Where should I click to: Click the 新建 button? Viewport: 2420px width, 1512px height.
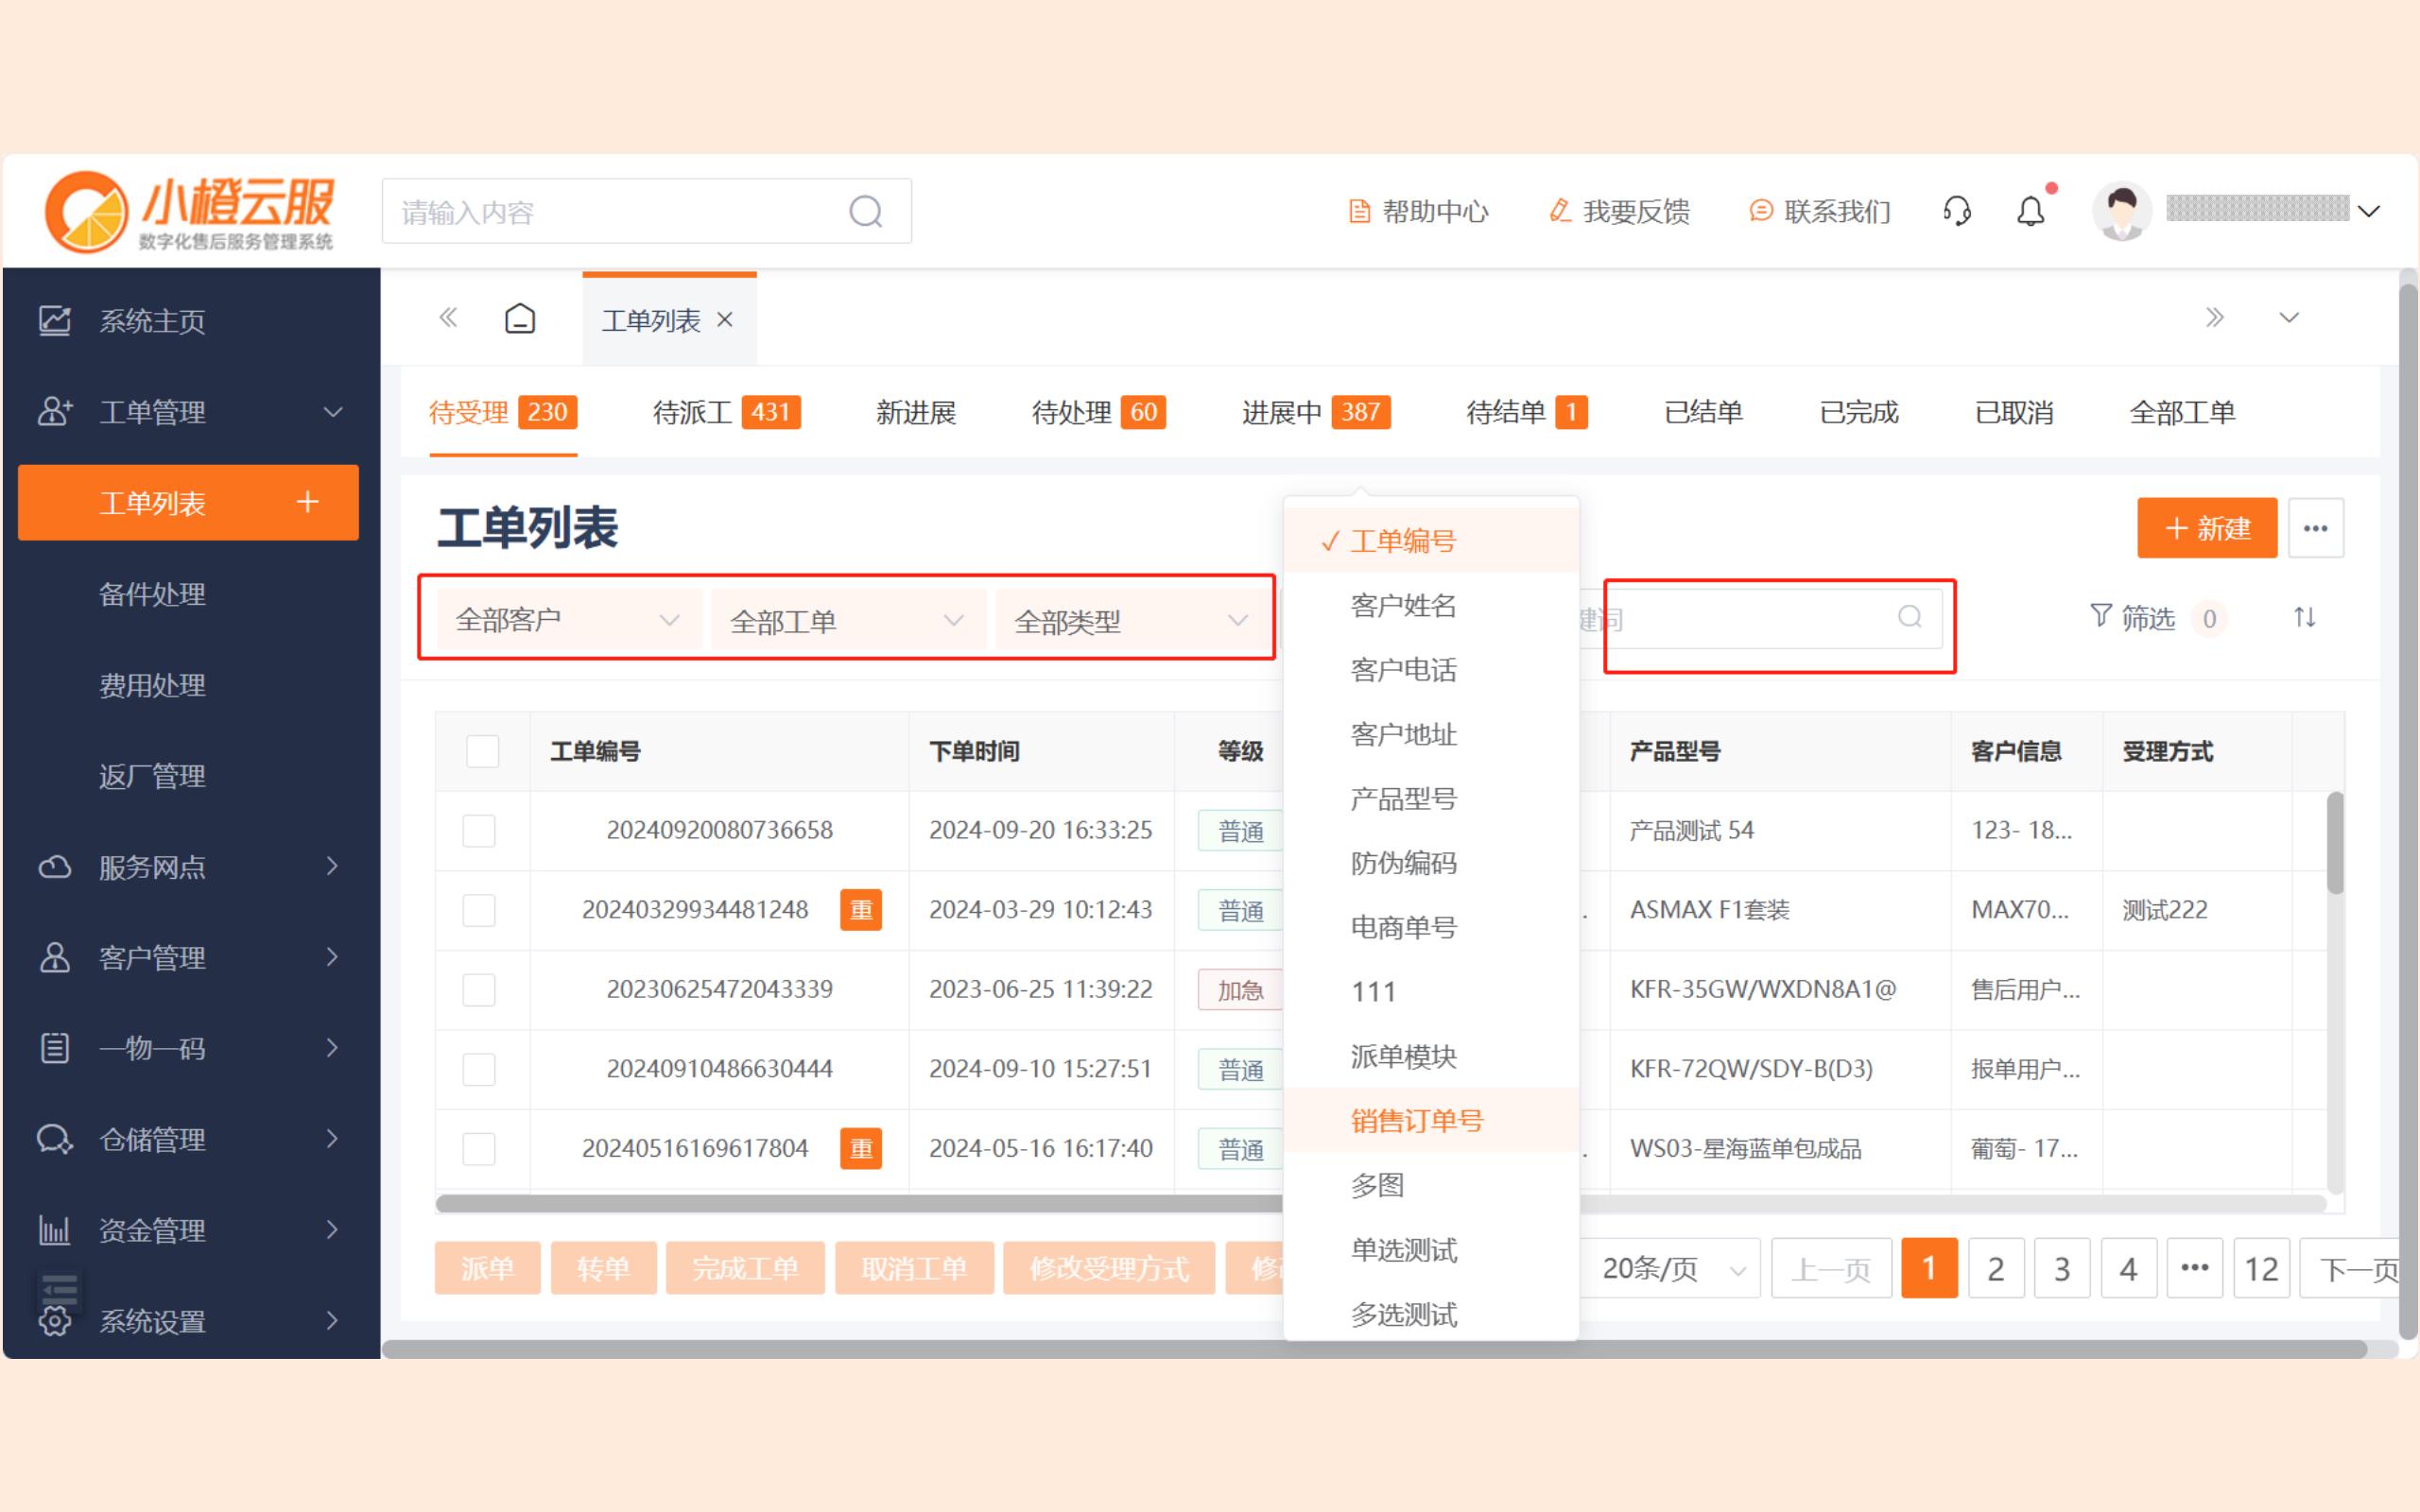pyautogui.click(x=2207, y=528)
